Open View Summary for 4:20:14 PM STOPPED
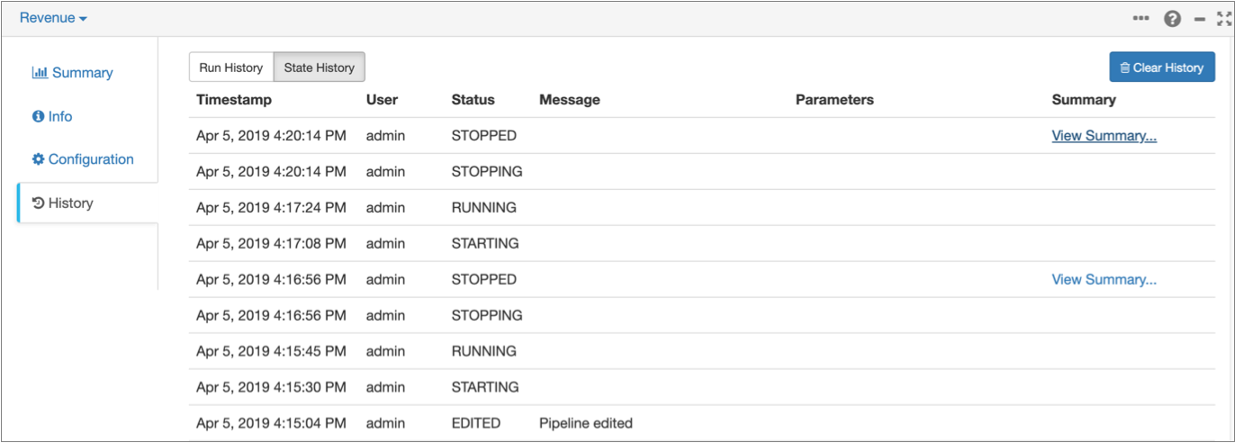The width and height of the screenshot is (1235, 443). 1103,136
